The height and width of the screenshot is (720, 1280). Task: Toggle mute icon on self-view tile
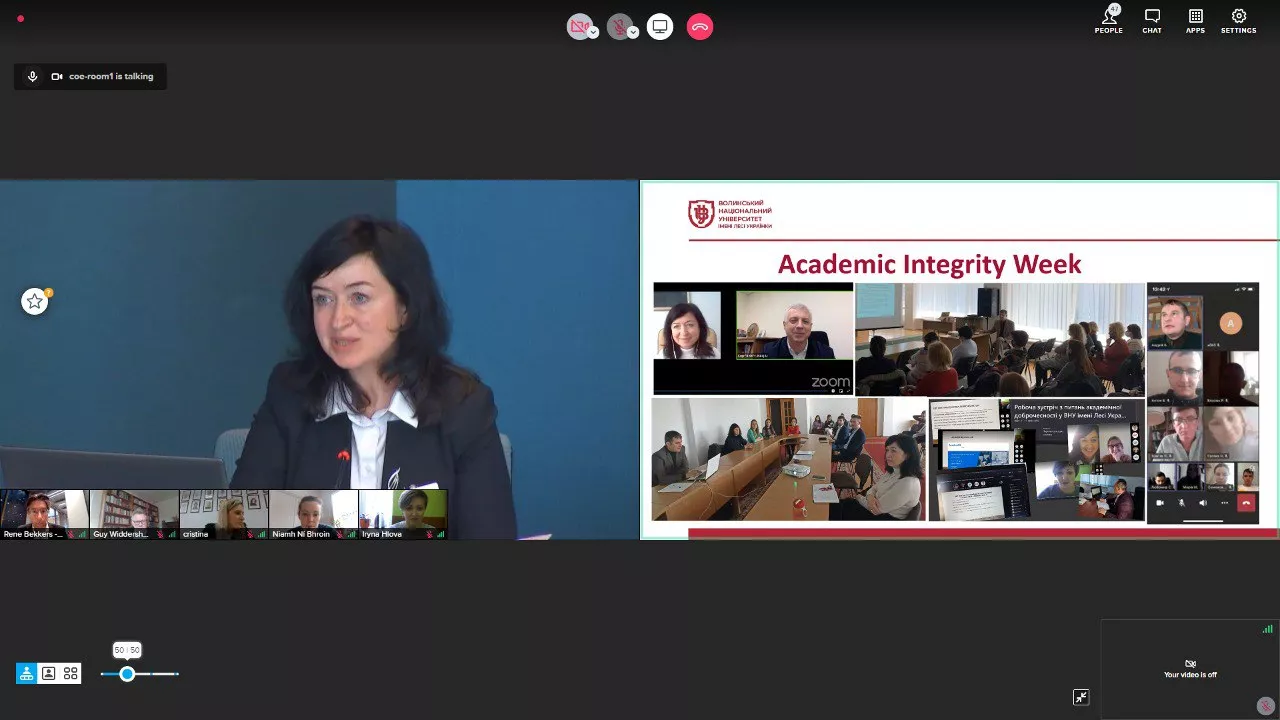[x=1265, y=705]
